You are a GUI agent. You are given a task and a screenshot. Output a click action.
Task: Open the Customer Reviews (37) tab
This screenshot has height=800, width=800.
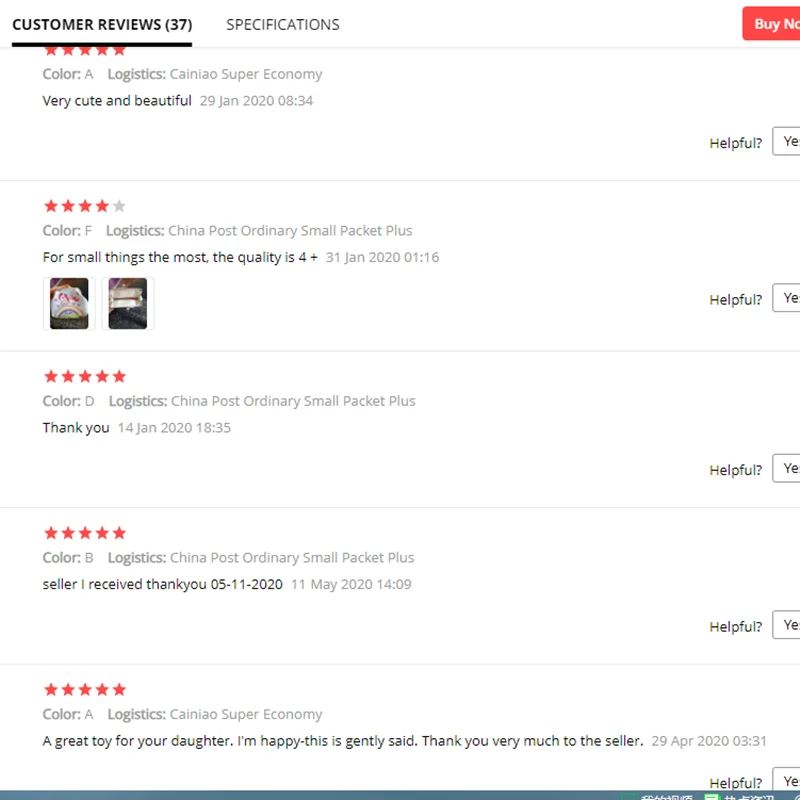pyautogui.click(x=102, y=24)
